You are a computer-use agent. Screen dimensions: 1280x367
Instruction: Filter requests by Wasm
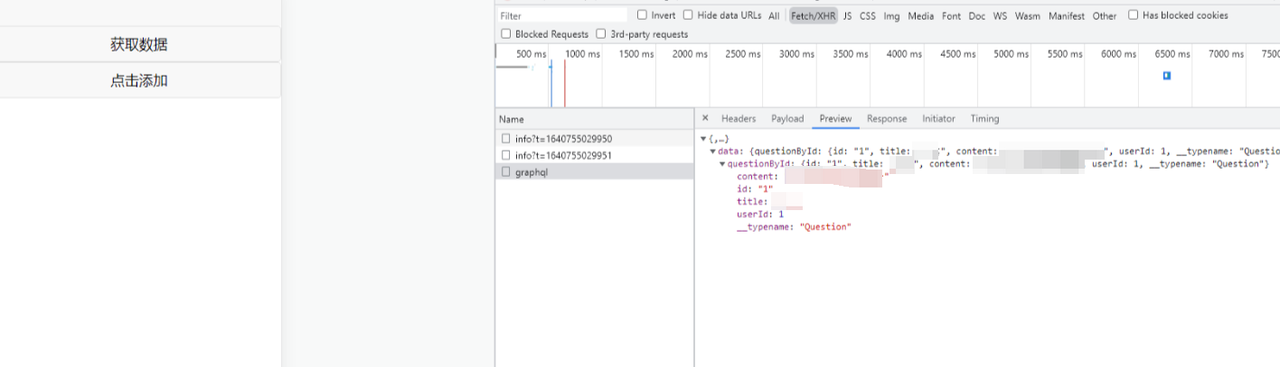point(1027,16)
